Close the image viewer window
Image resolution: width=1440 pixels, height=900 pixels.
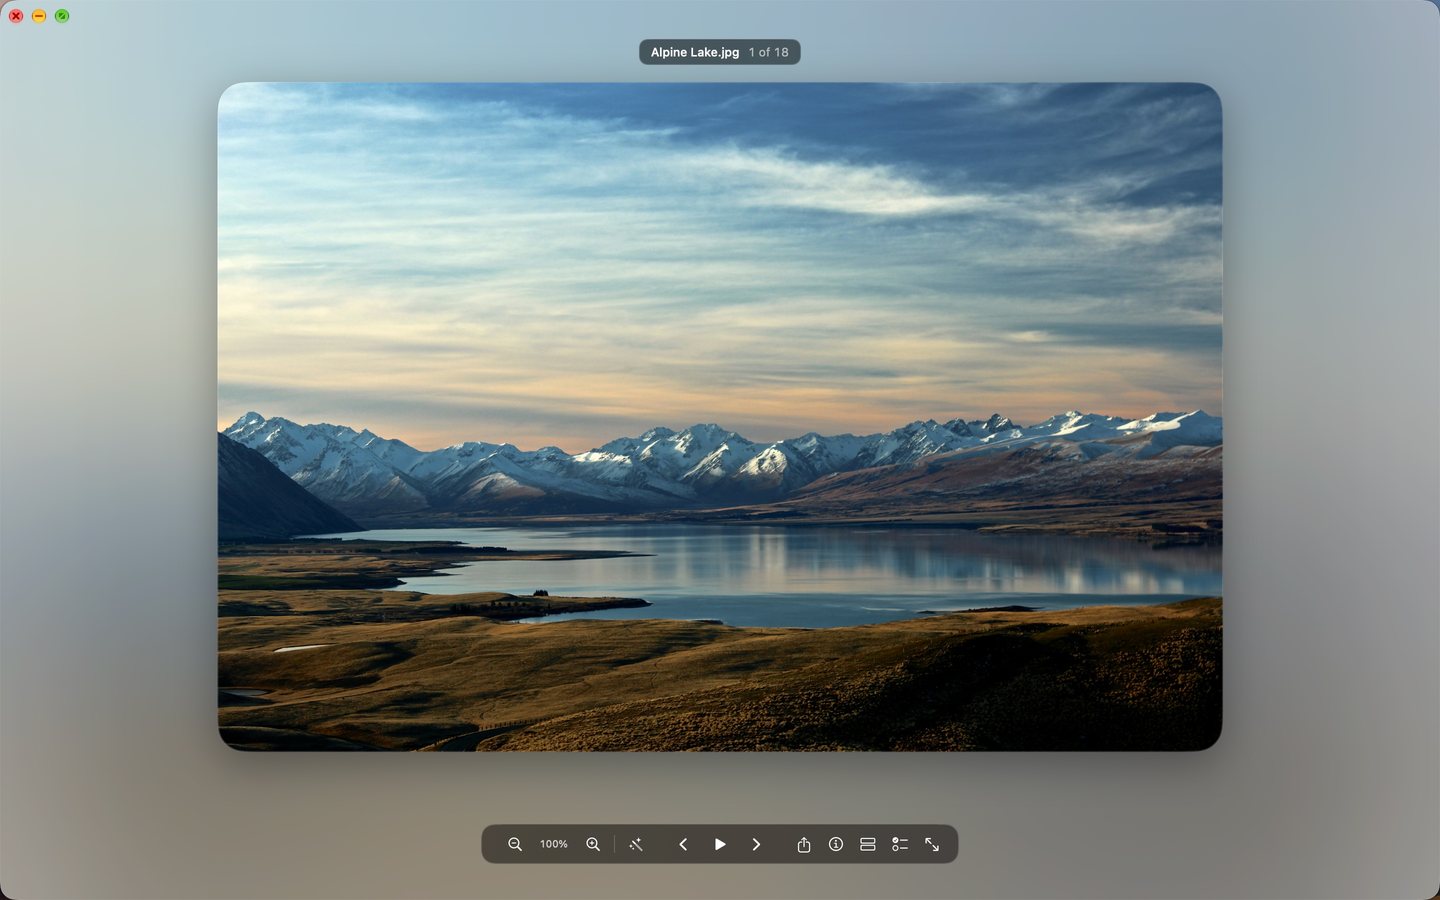[x=16, y=16]
